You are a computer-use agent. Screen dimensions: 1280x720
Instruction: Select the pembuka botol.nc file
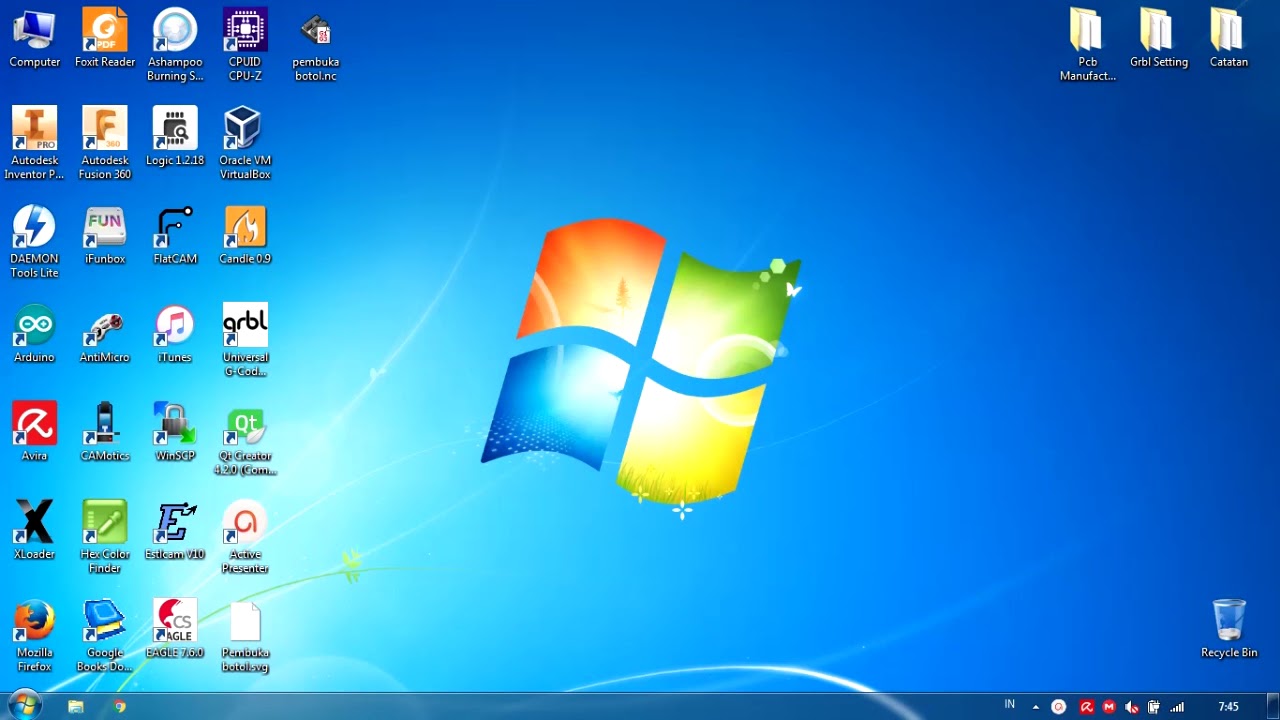[315, 47]
